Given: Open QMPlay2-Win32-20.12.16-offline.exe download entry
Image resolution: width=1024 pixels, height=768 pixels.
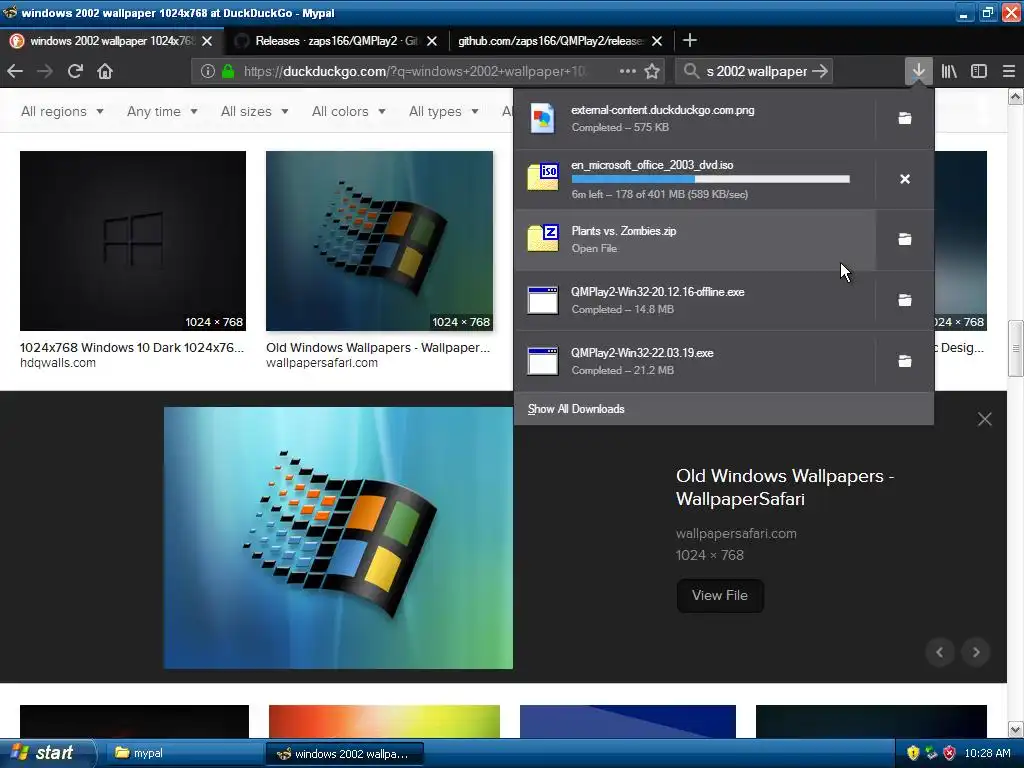Looking at the screenshot, I should [696, 300].
